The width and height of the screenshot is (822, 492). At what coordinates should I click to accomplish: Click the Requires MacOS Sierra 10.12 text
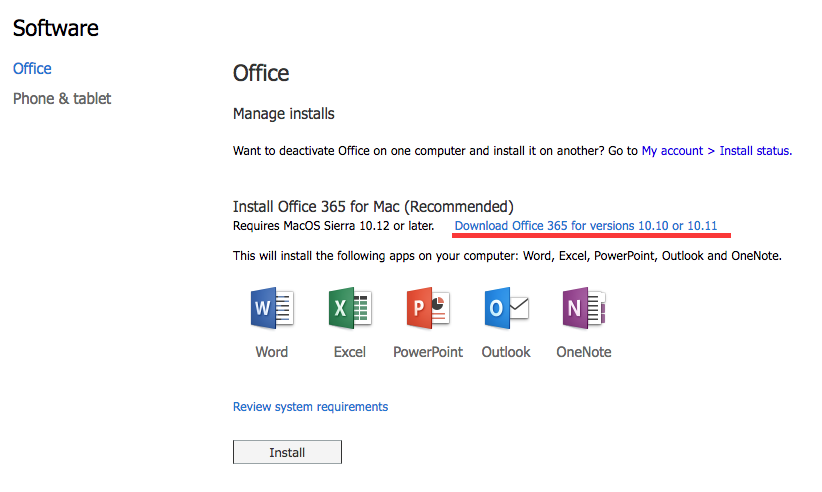pyautogui.click(x=333, y=226)
